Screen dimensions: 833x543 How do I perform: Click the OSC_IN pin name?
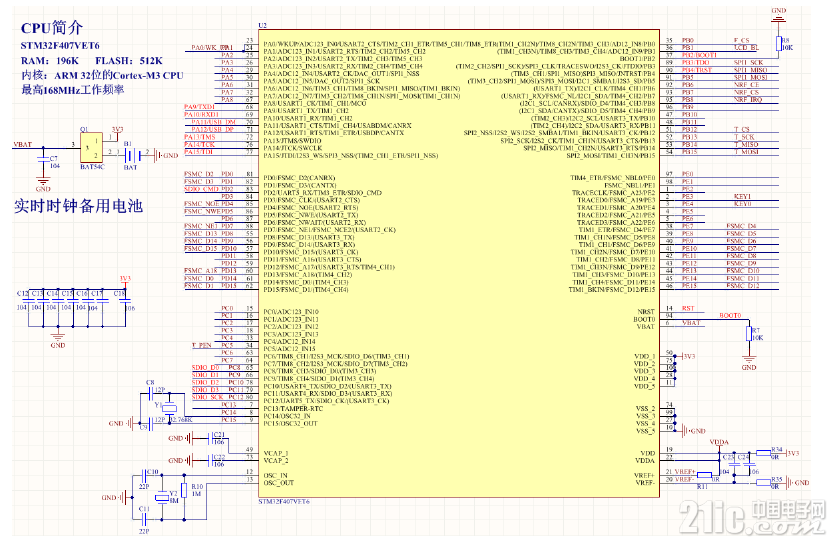coord(275,476)
